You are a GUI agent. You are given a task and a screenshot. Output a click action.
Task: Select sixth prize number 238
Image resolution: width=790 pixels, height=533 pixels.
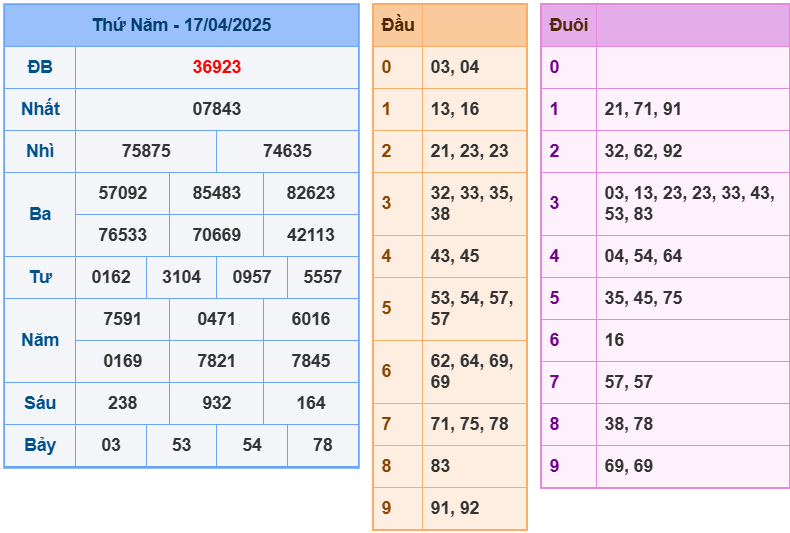(x=122, y=403)
